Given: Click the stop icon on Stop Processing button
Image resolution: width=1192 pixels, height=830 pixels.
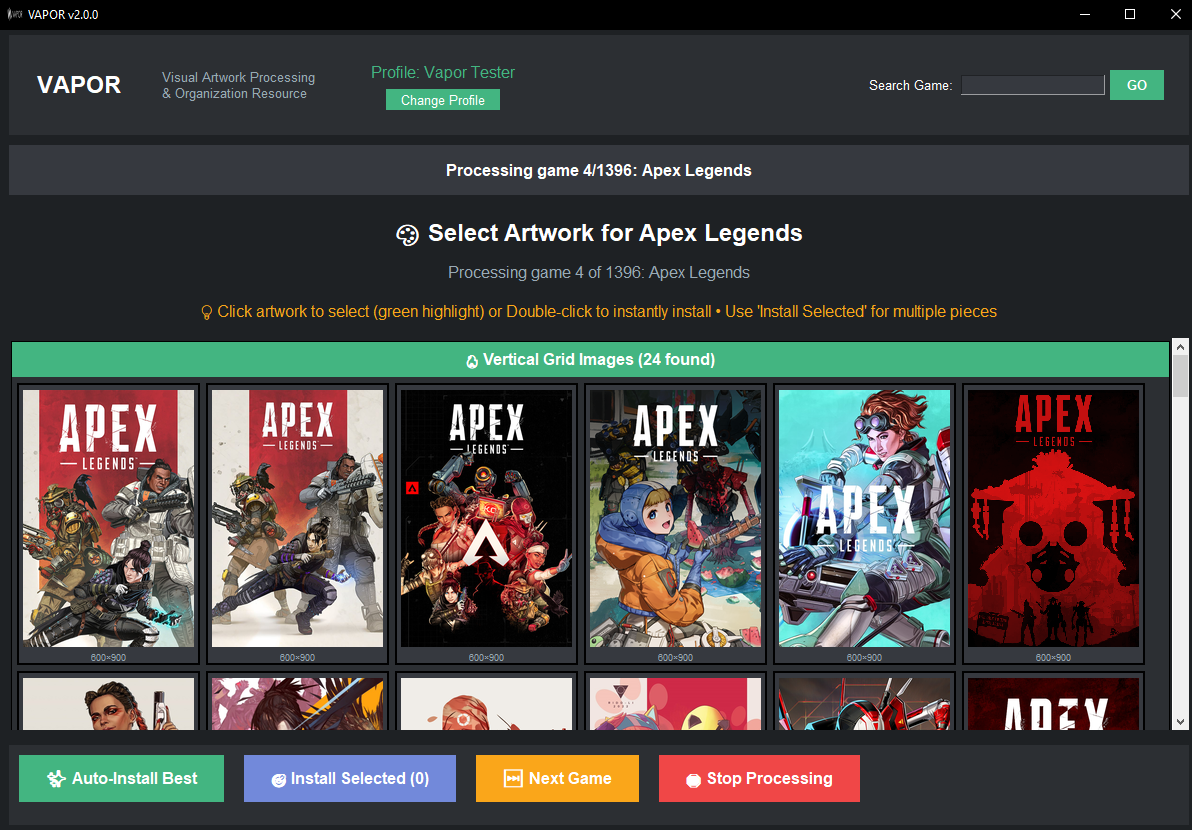Looking at the screenshot, I should point(693,780).
